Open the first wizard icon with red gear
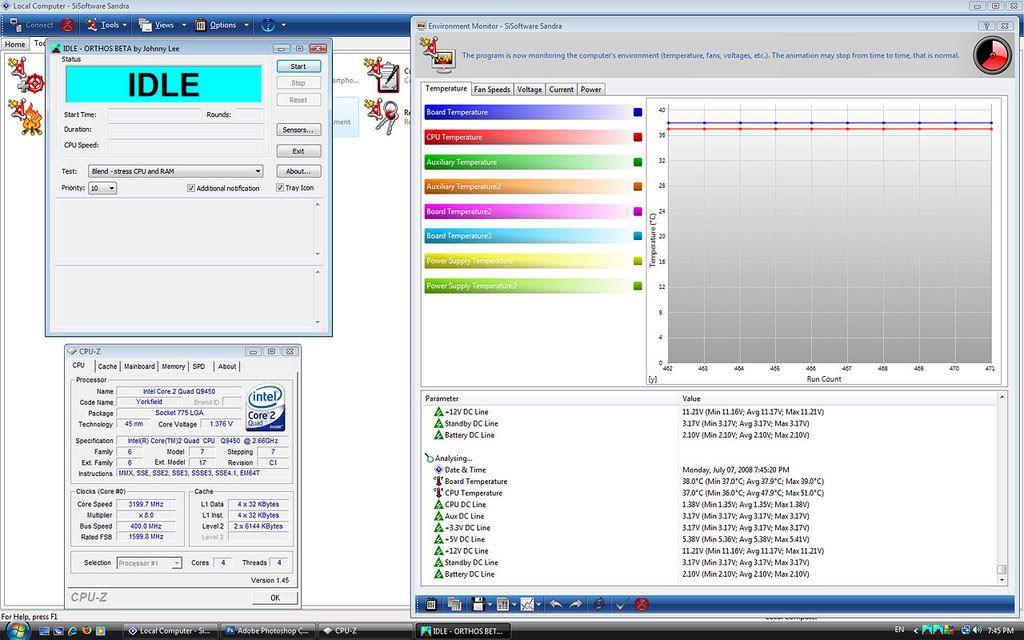1024x640 pixels. (26, 75)
